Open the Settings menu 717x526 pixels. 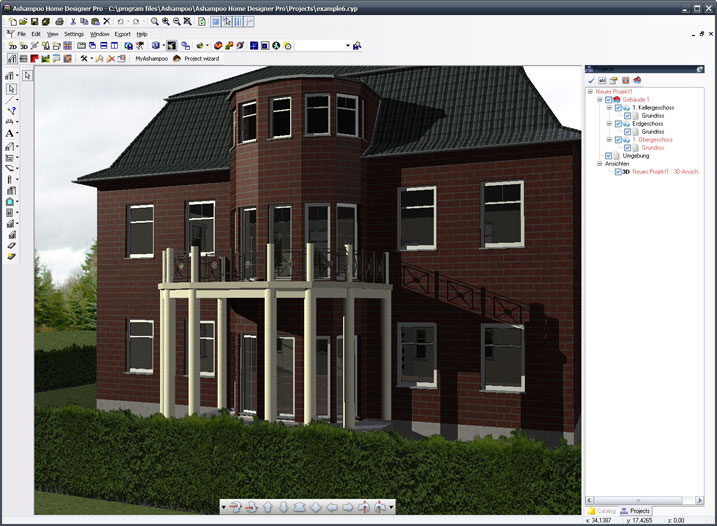point(74,34)
